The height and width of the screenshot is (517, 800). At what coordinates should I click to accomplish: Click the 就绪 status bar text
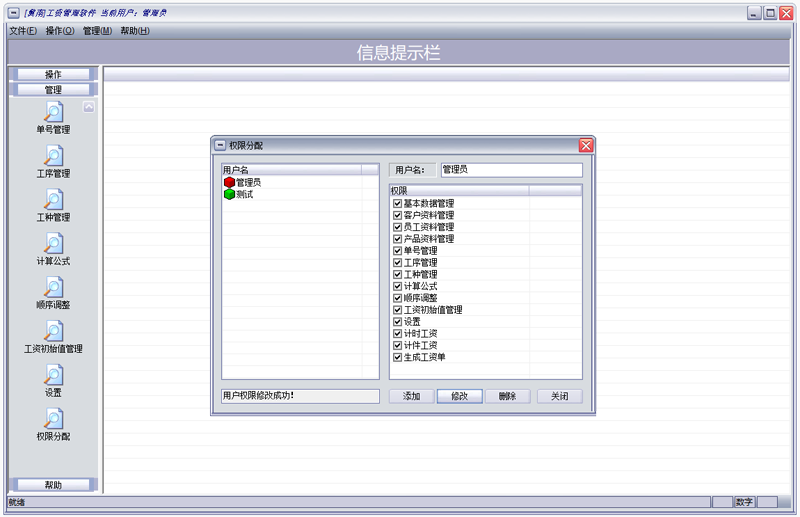(17, 502)
